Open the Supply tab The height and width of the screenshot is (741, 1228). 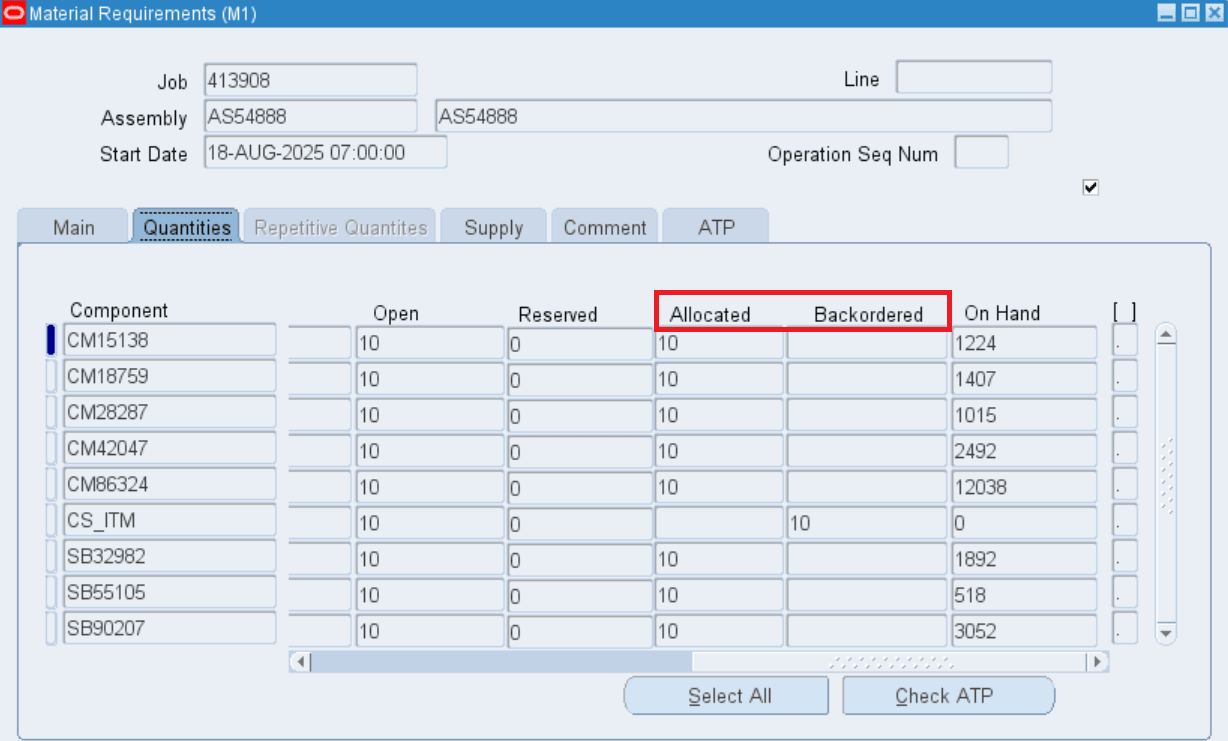(493, 226)
